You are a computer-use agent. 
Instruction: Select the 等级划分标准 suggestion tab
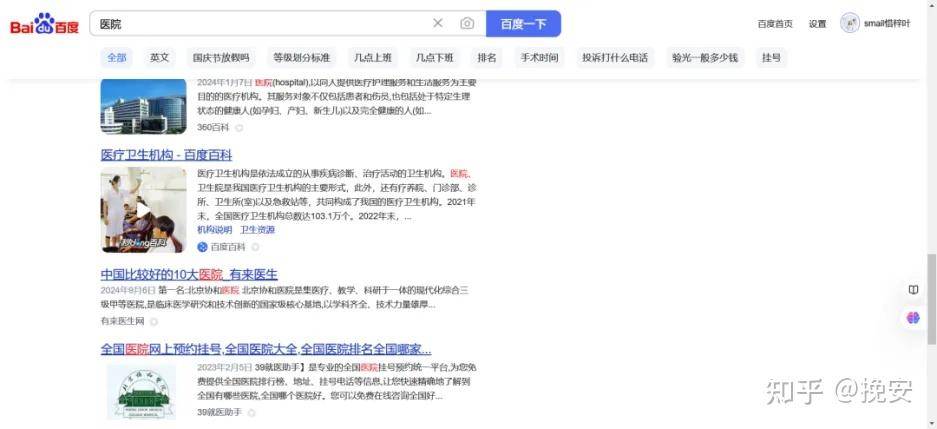click(x=302, y=58)
